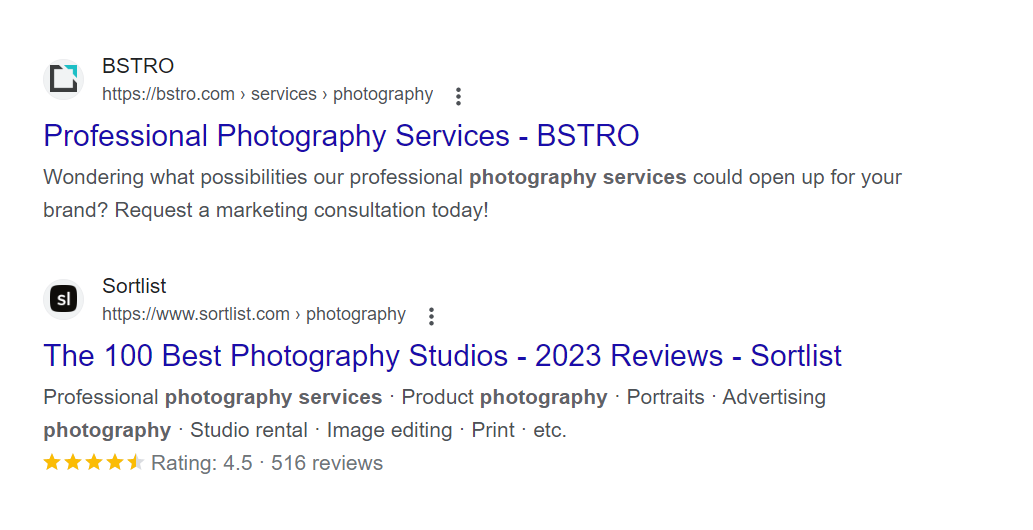1033x530 pixels.
Task: Click the Sortlist site favicon
Action: [x=64, y=299]
